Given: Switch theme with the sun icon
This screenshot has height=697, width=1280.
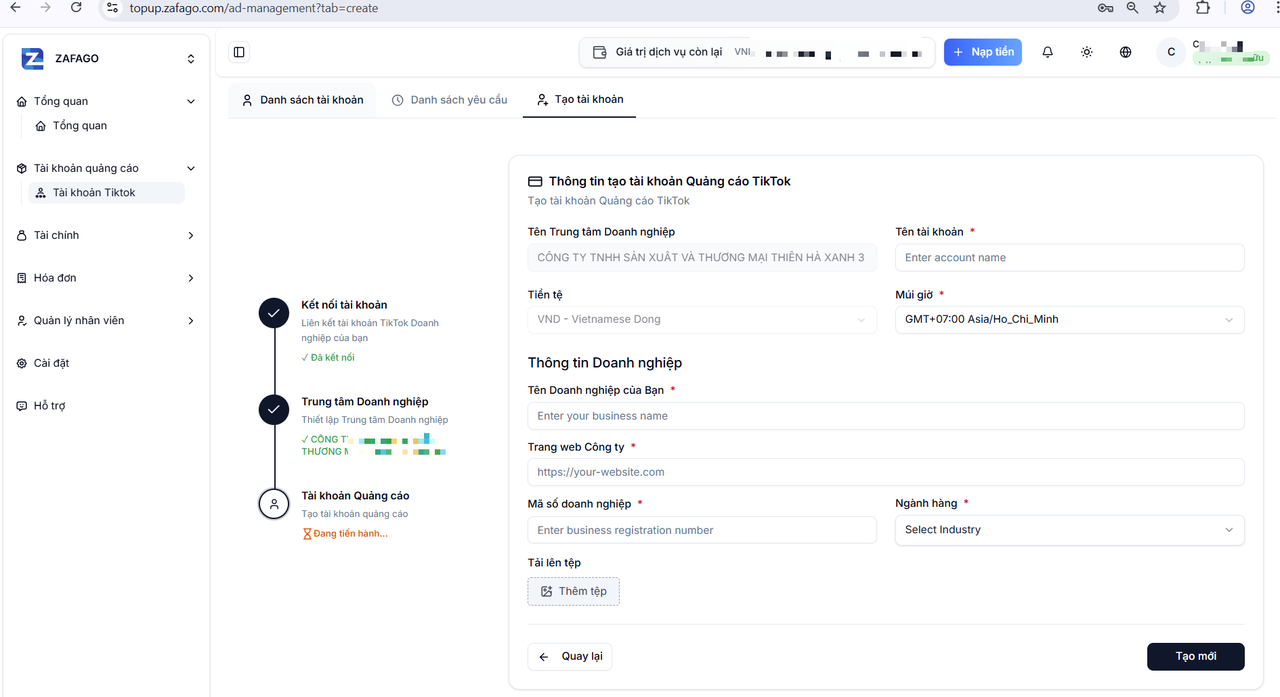Looking at the screenshot, I should point(1087,52).
